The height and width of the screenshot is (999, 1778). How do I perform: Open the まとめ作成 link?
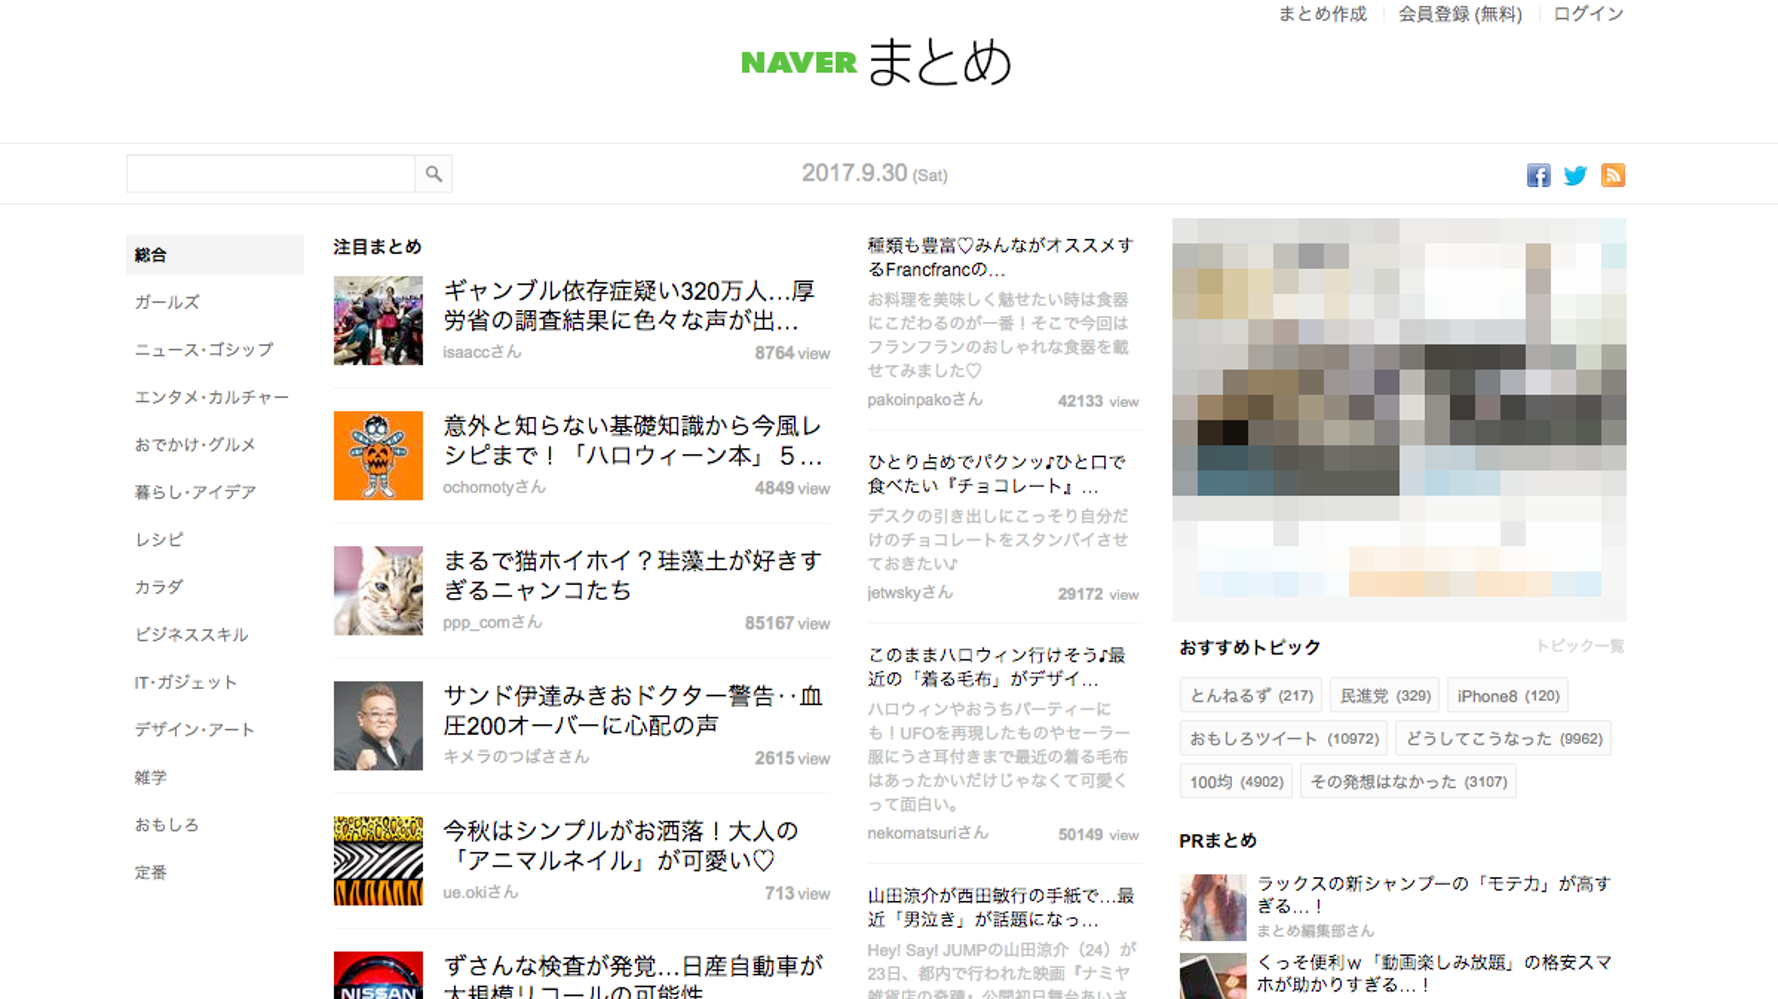pos(1322,13)
